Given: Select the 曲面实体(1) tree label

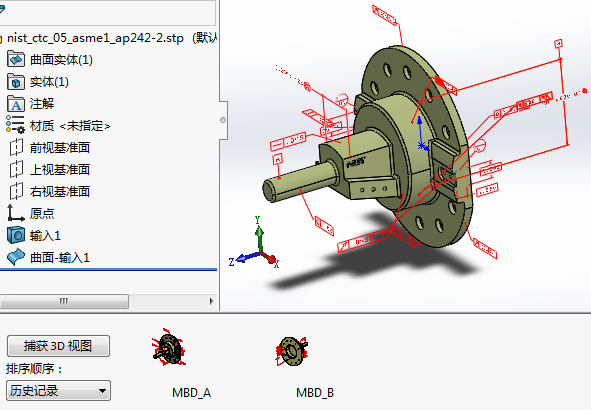Looking at the screenshot, I should click(61, 60).
